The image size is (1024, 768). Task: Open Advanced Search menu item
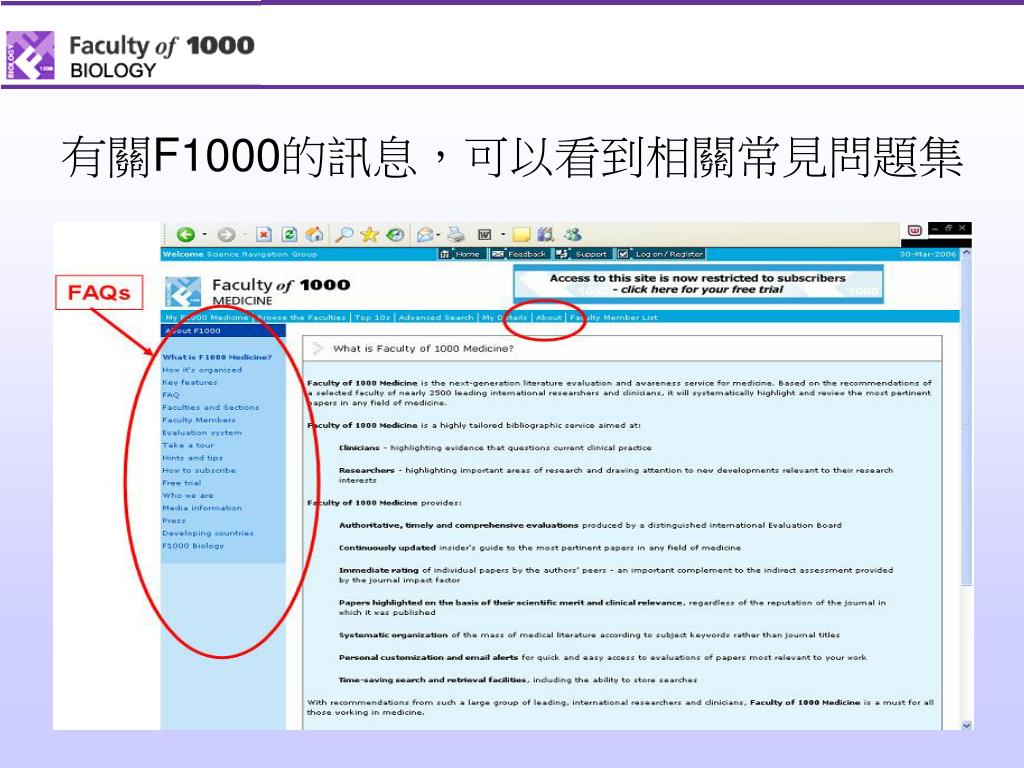(436, 317)
